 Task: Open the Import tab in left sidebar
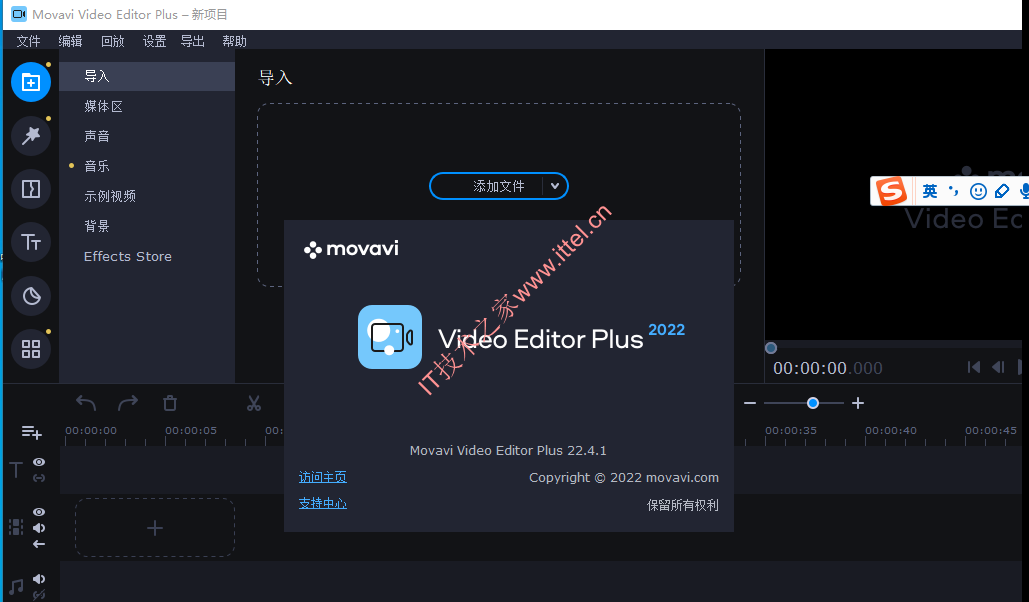tap(31, 82)
